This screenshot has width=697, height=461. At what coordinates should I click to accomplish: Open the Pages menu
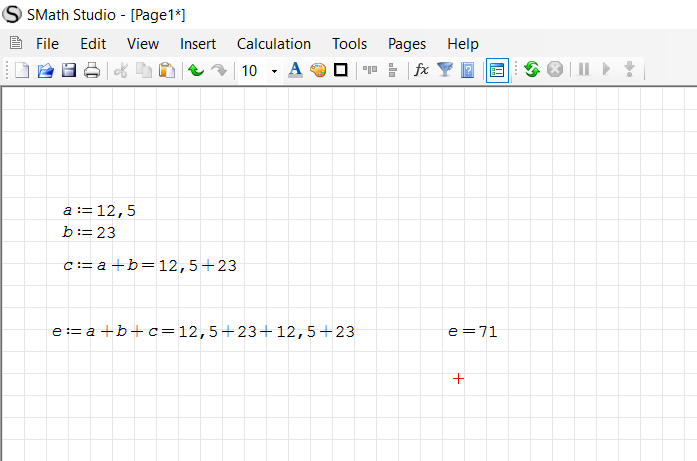(x=406, y=44)
